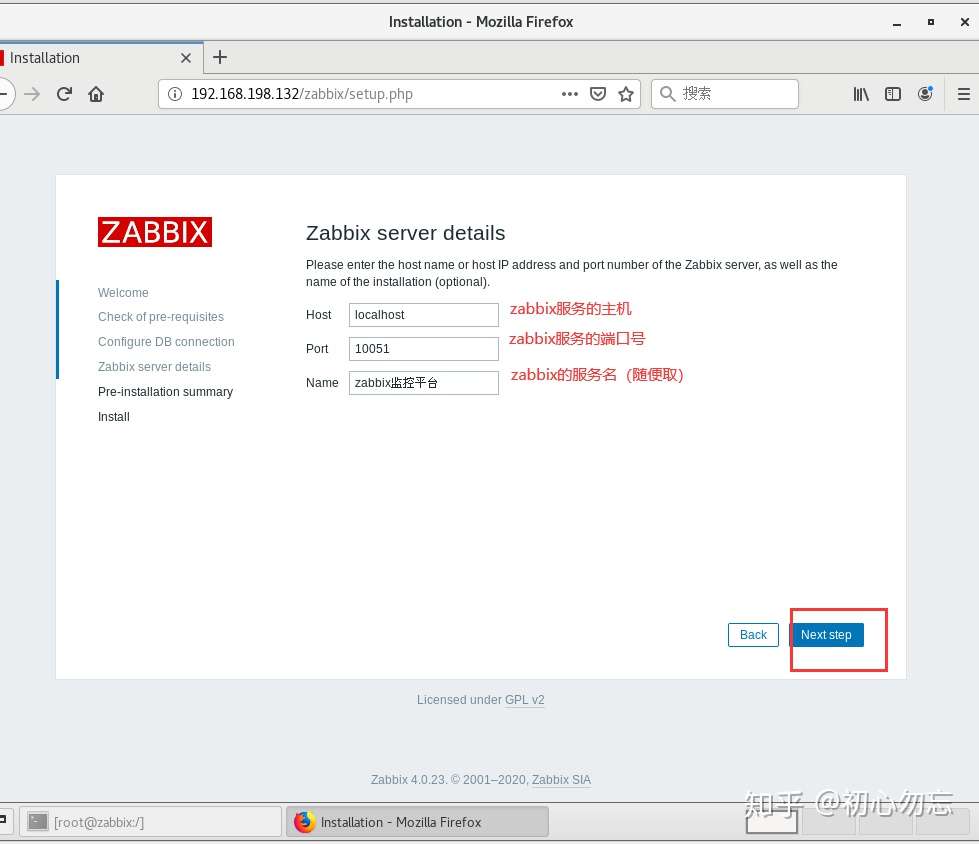The width and height of the screenshot is (979, 844).
Task: Switch to Firefox Installation taskbar item
Action: [417, 822]
